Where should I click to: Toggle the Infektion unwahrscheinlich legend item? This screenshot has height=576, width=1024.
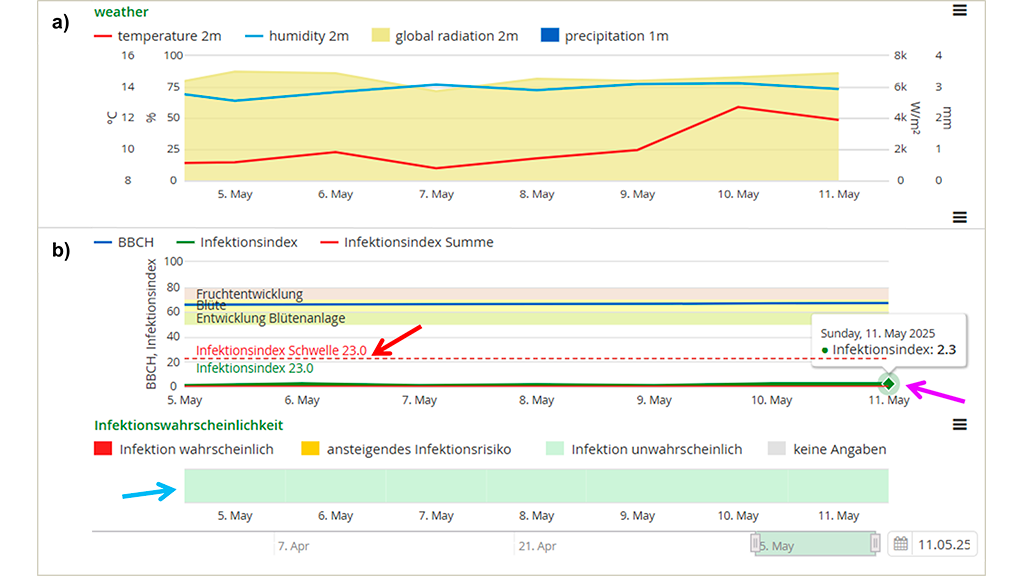644,450
